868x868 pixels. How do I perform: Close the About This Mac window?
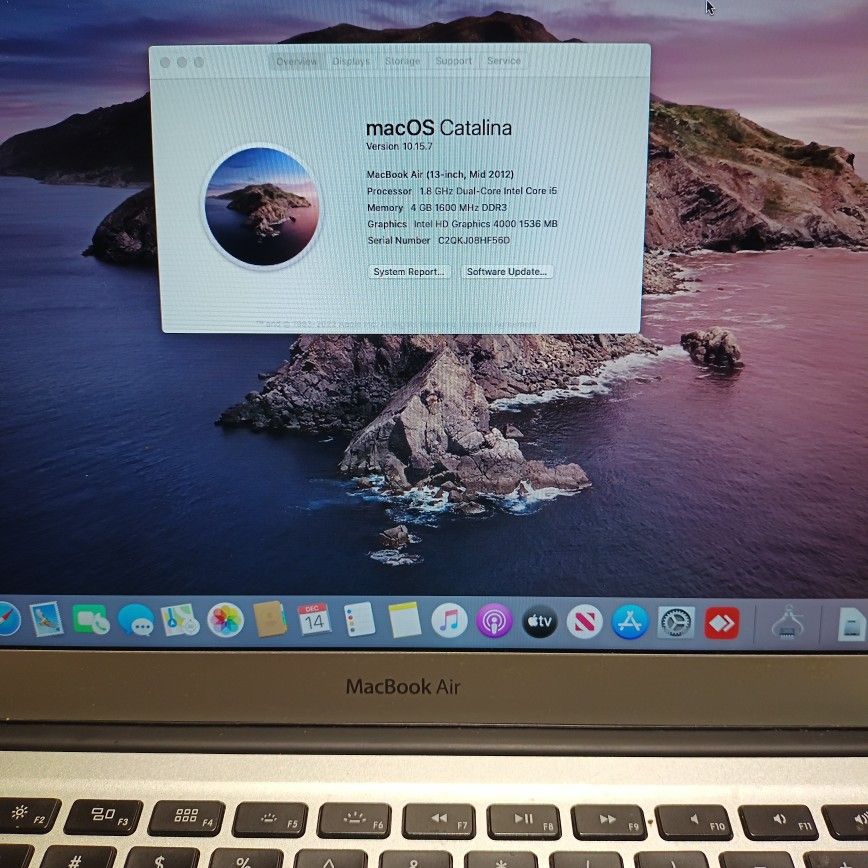(x=165, y=62)
